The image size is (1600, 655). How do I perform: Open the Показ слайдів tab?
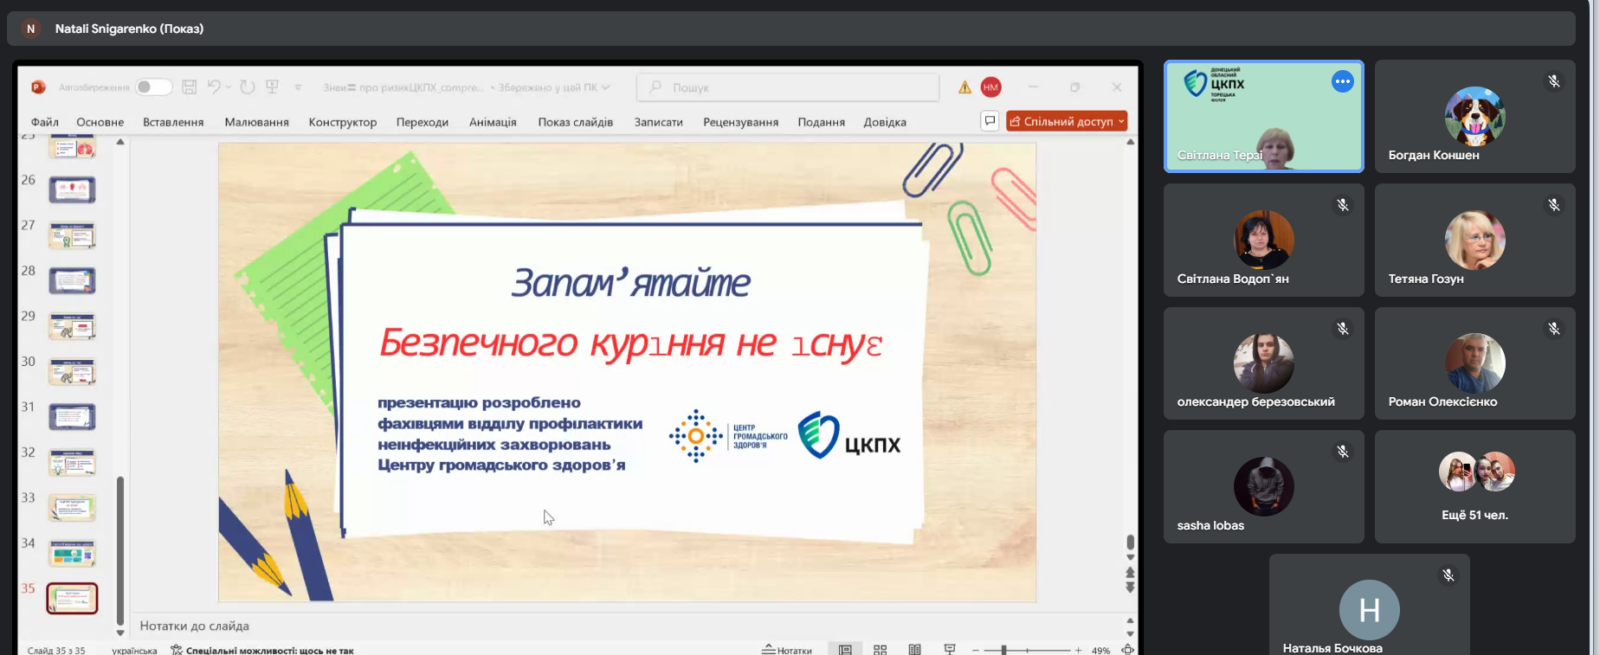[x=575, y=122]
